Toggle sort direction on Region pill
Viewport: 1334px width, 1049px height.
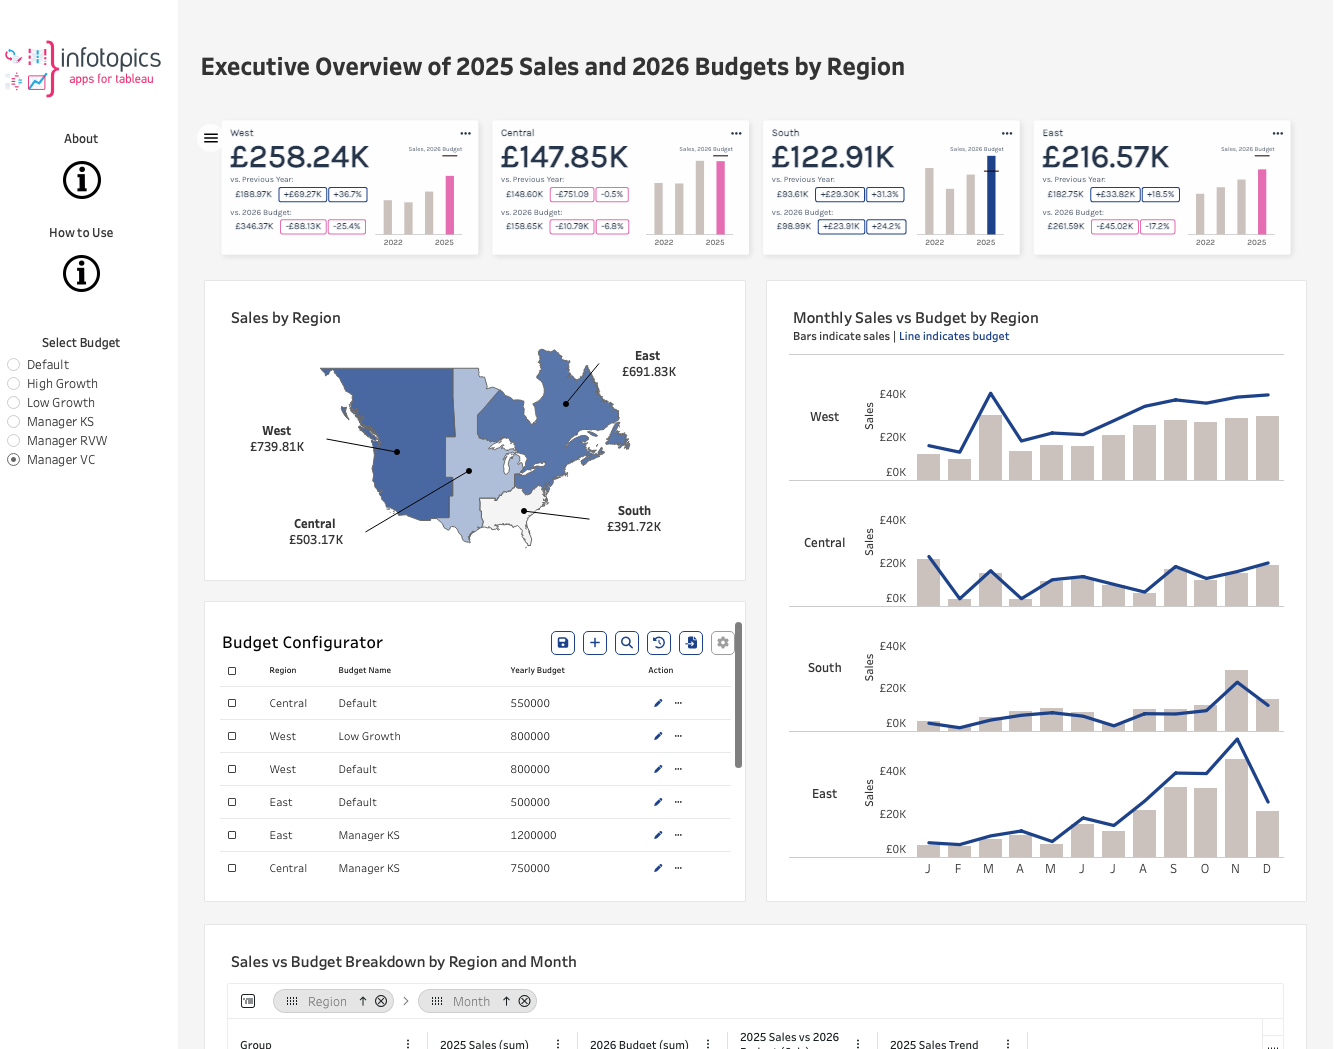click(363, 1002)
